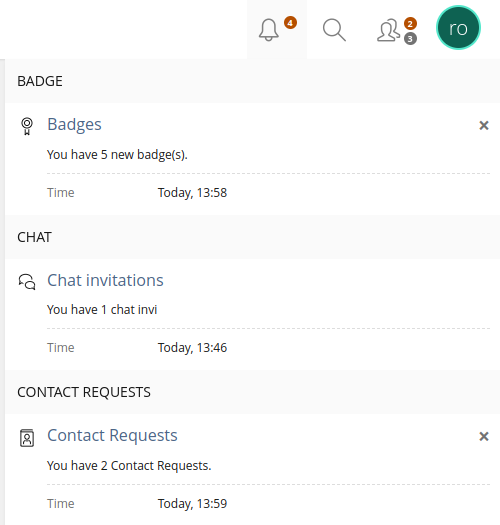The width and height of the screenshot is (500, 525).
Task: Select the CHAT section header
Action: (x=253, y=237)
